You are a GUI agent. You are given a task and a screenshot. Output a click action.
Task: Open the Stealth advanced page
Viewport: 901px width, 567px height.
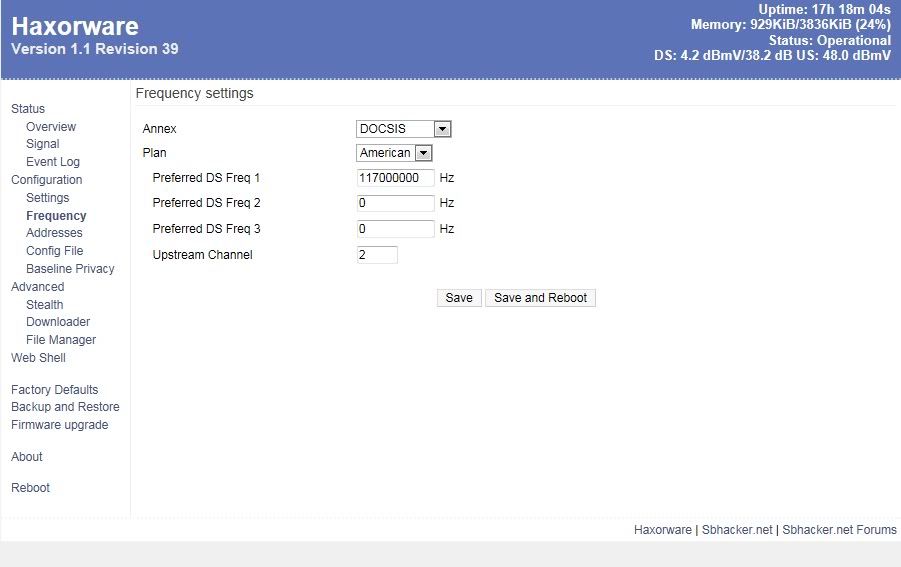click(44, 305)
